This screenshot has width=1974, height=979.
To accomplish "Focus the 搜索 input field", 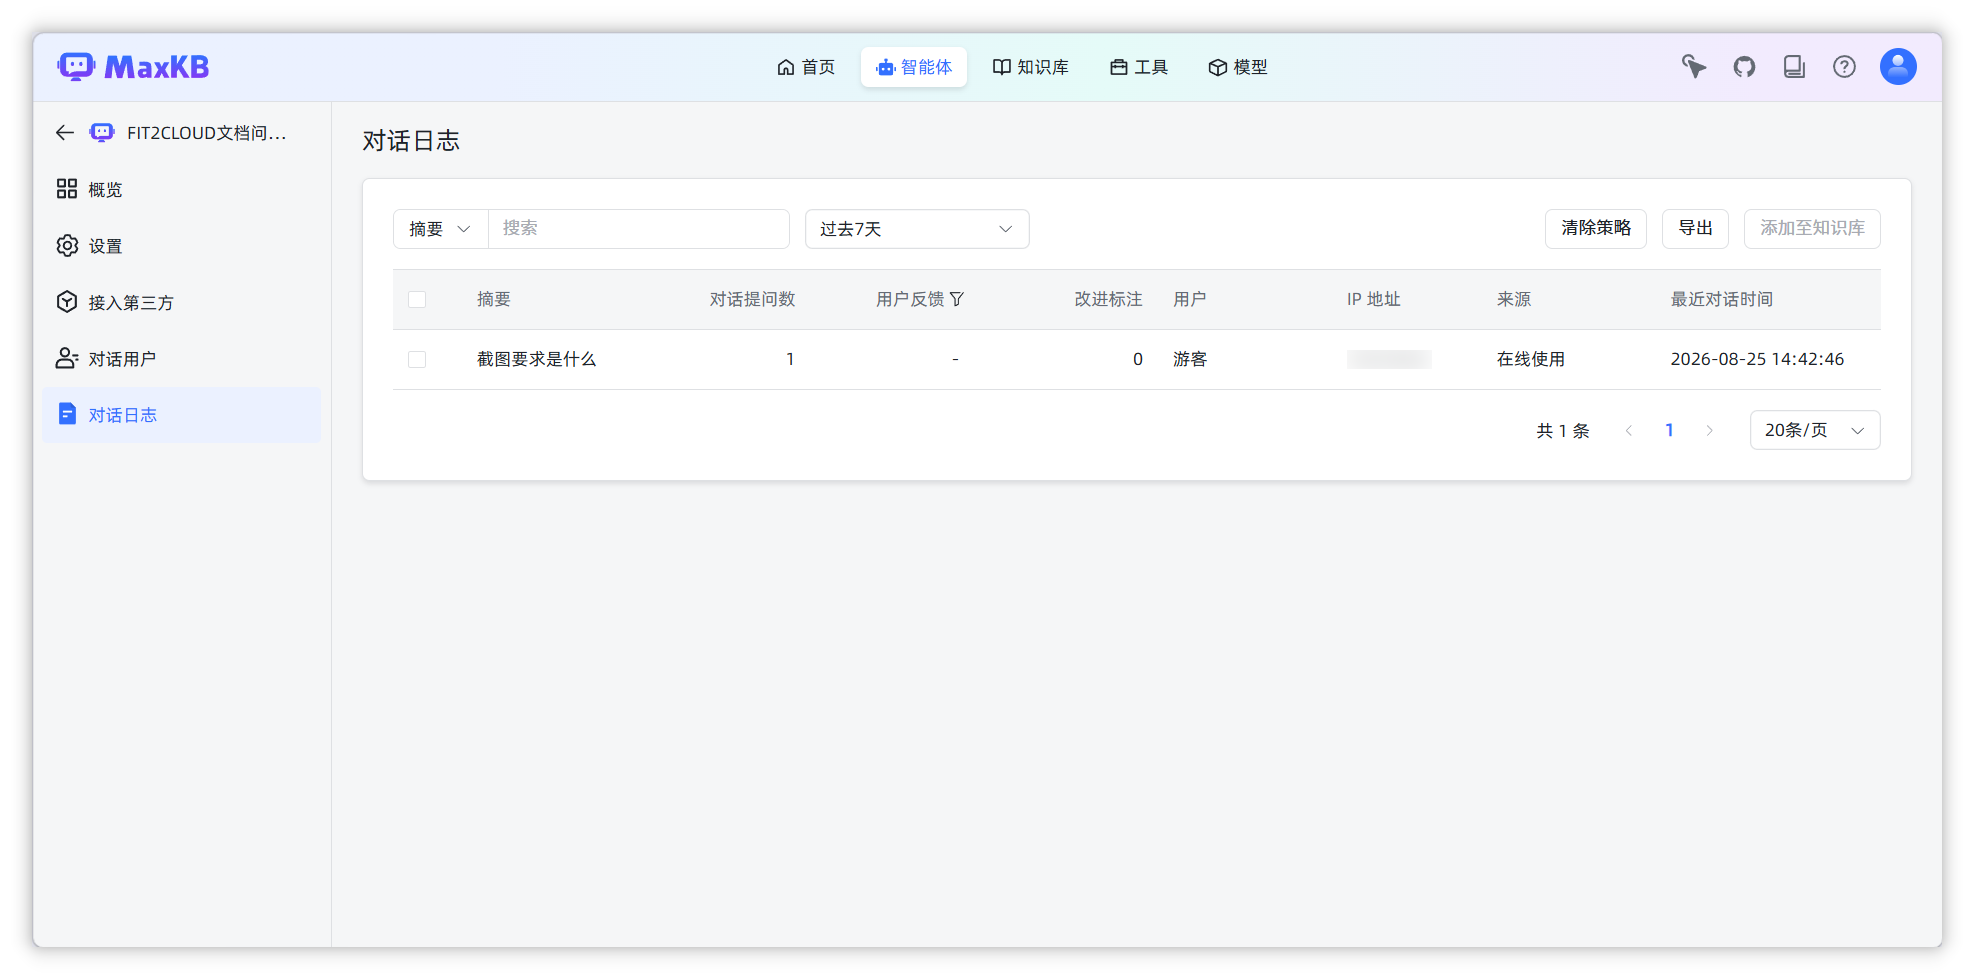I will click(x=639, y=229).
